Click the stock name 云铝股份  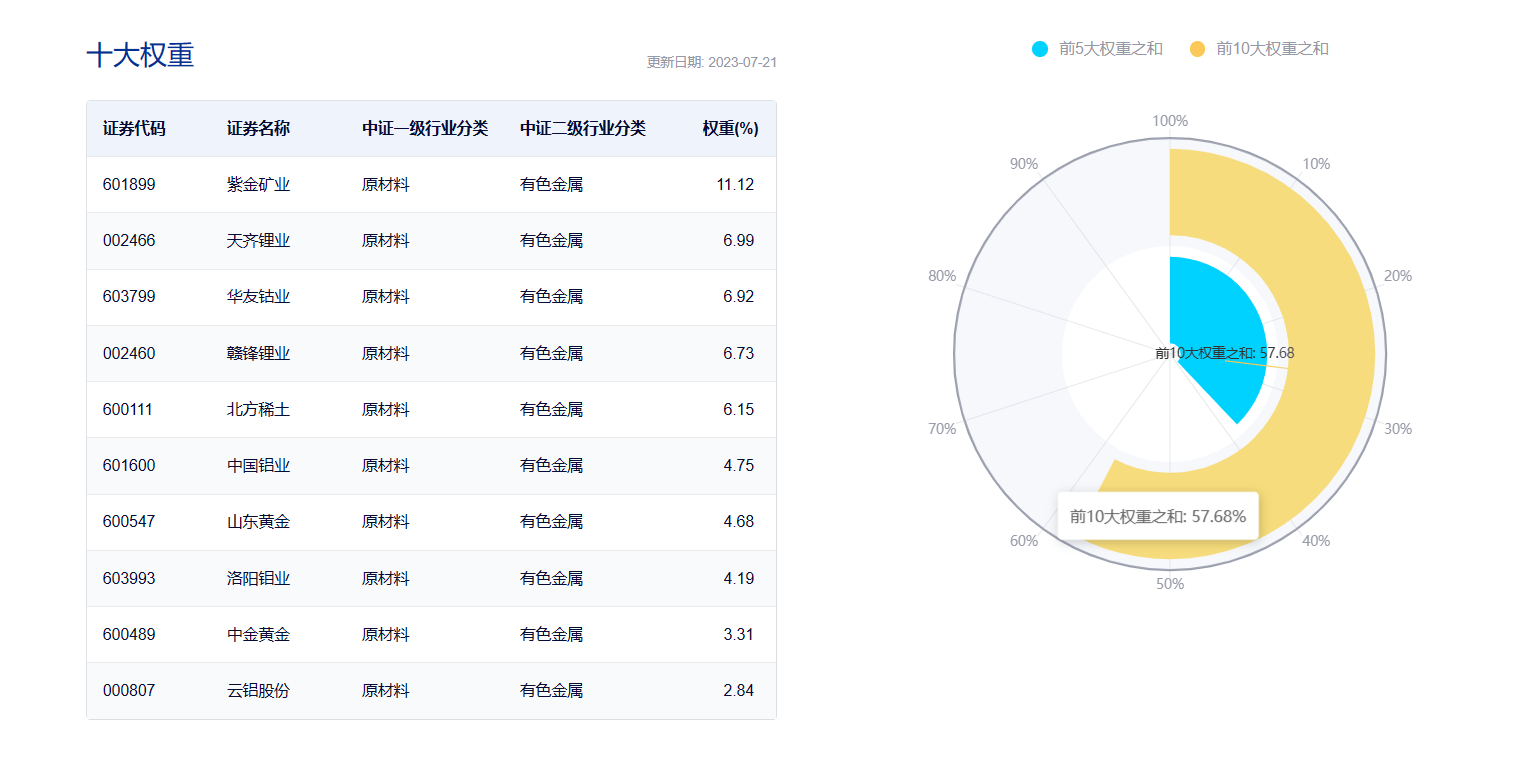258,691
